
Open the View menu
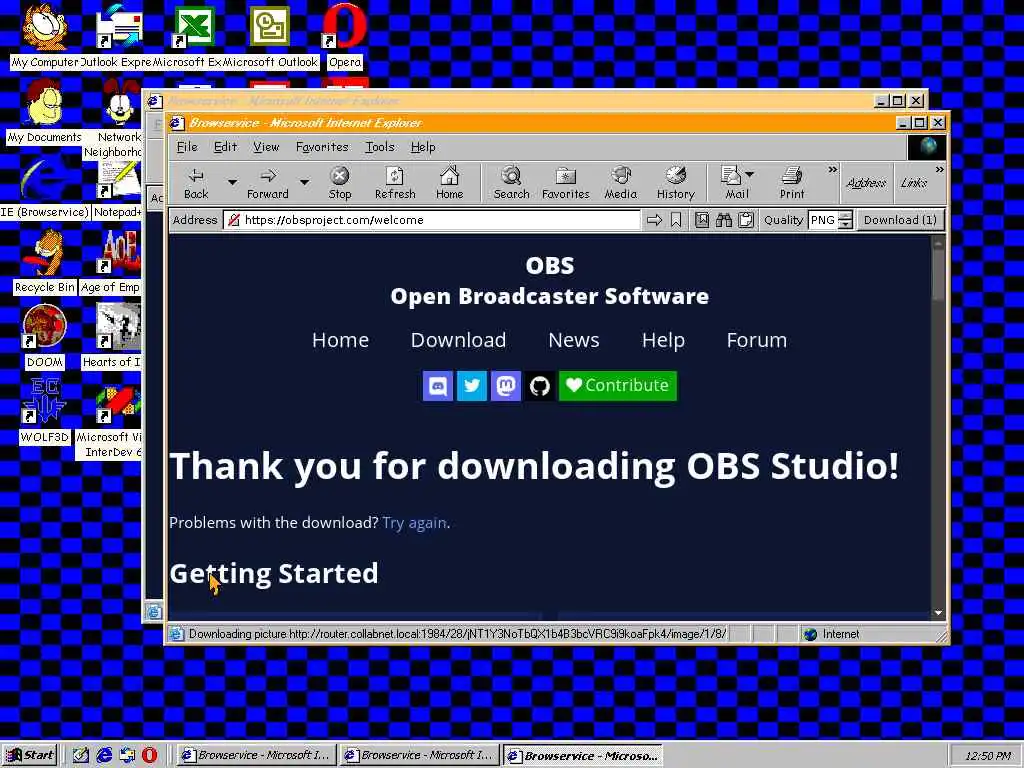[x=266, y=147]
